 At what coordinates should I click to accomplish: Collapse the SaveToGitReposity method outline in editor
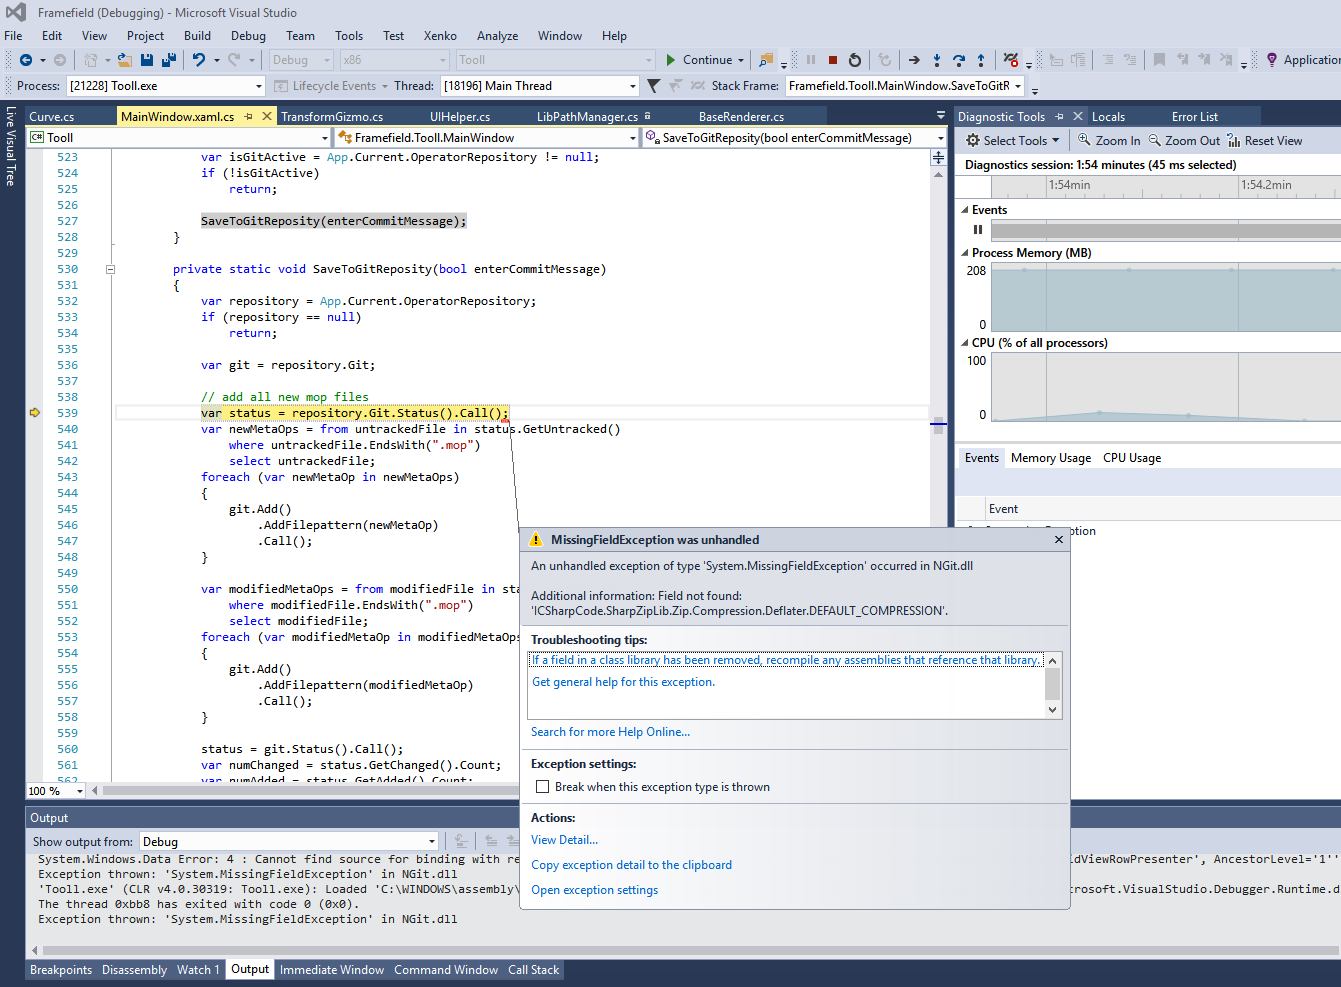click(110, 269)
